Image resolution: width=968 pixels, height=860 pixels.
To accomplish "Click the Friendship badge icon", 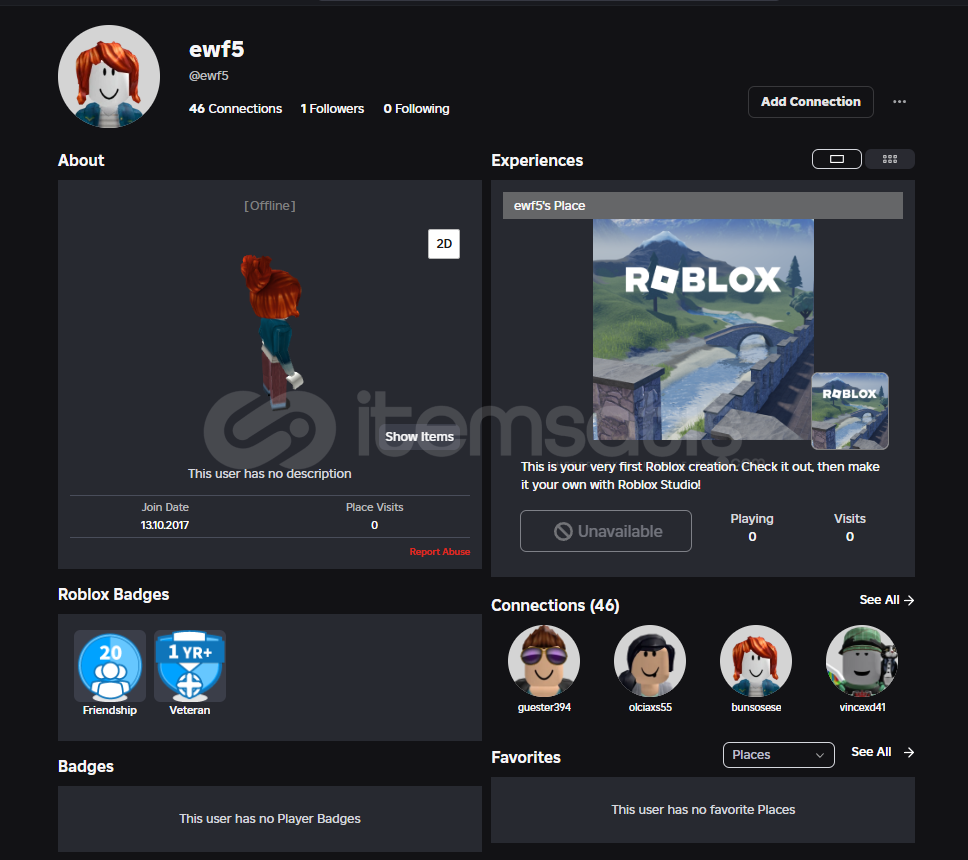I will tap(110, 665).
